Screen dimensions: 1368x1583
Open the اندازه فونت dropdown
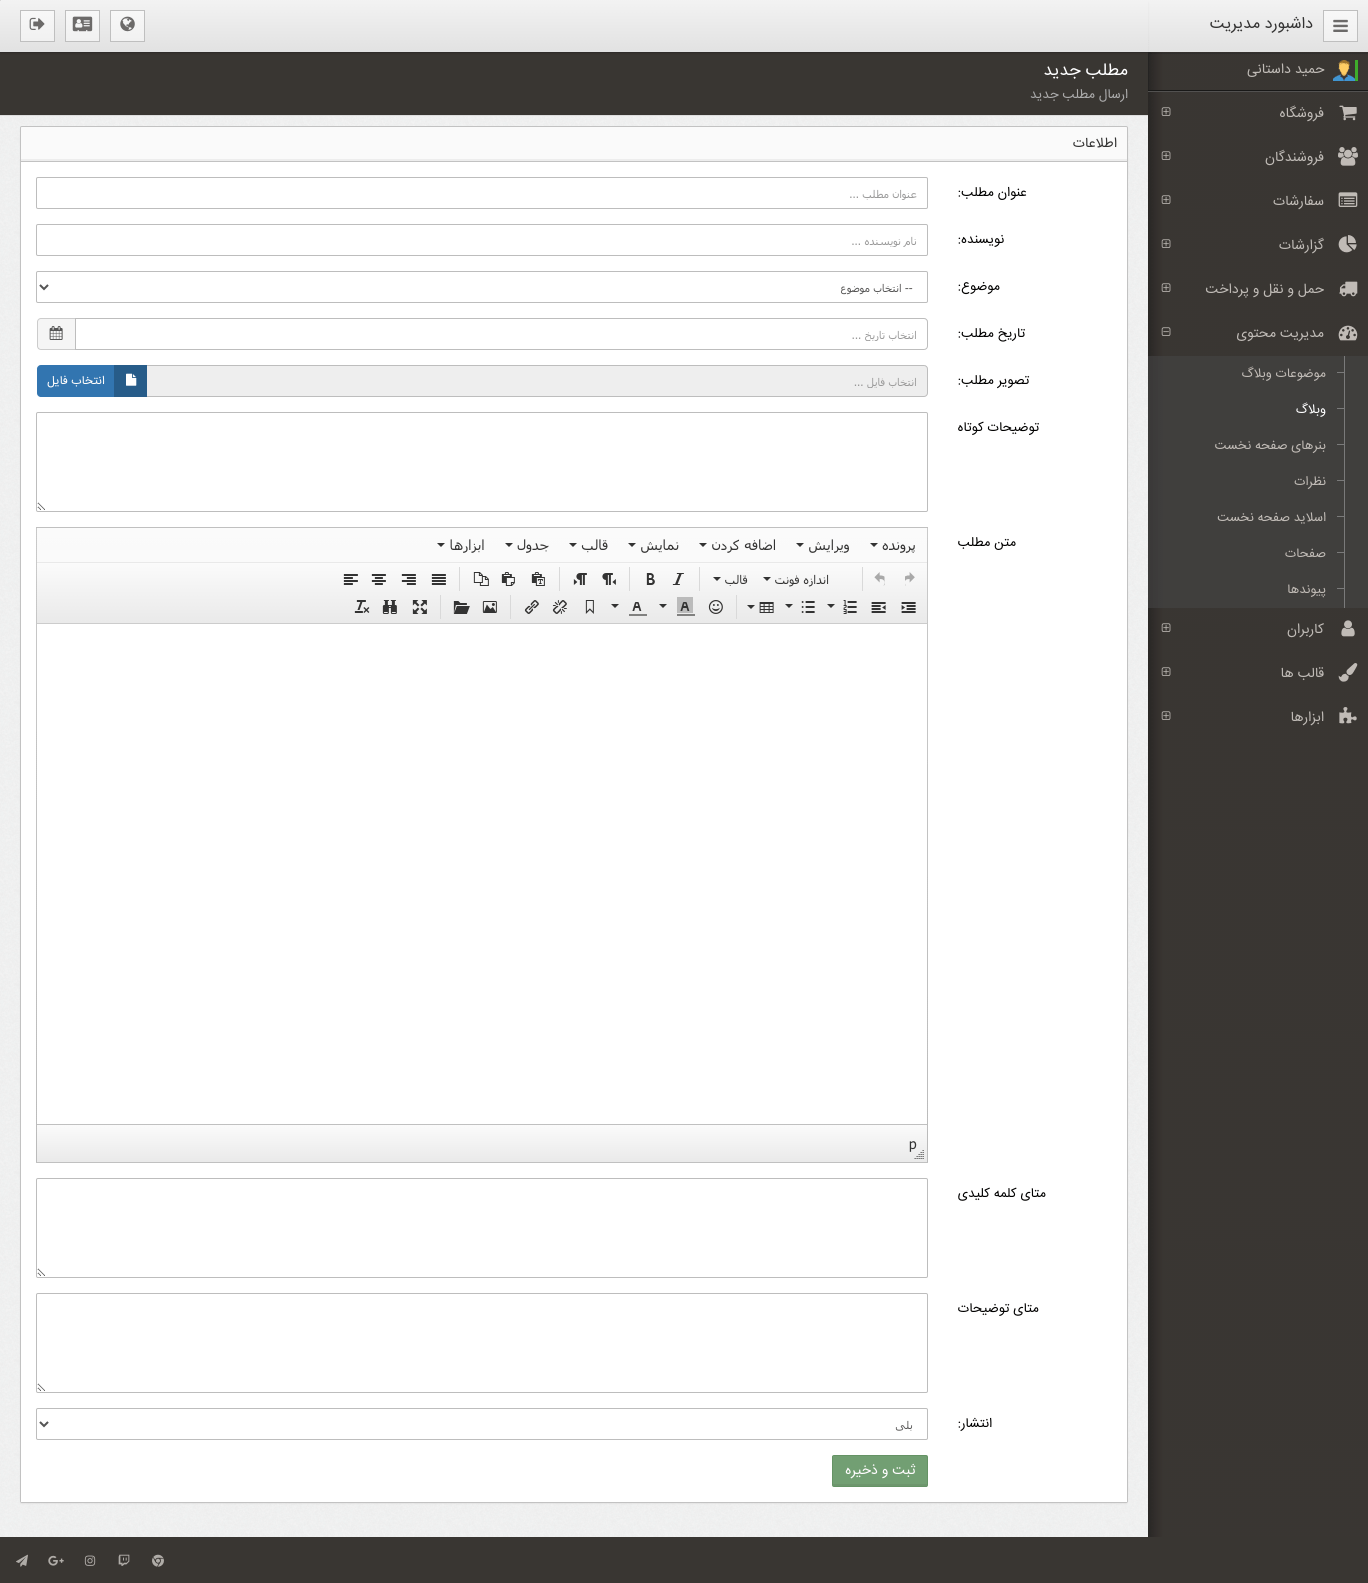796,579
